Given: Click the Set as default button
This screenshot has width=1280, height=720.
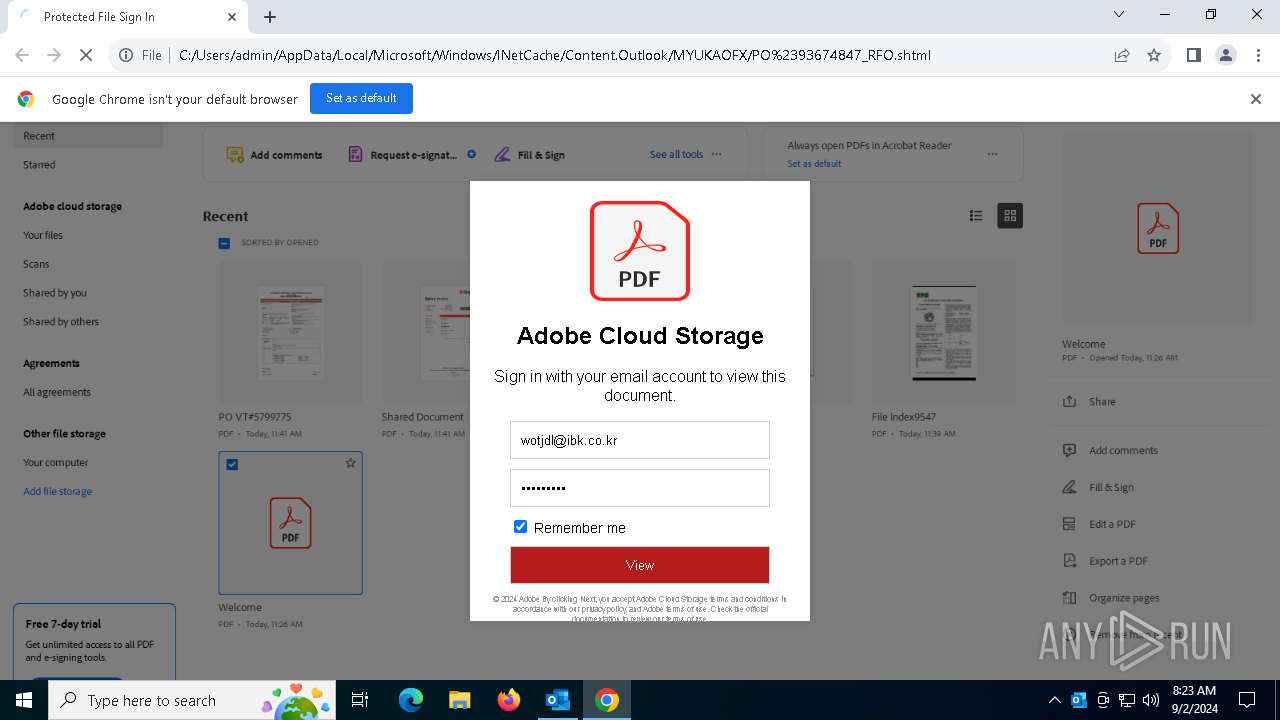Looking at the screenshot, I should pos(361,98).
